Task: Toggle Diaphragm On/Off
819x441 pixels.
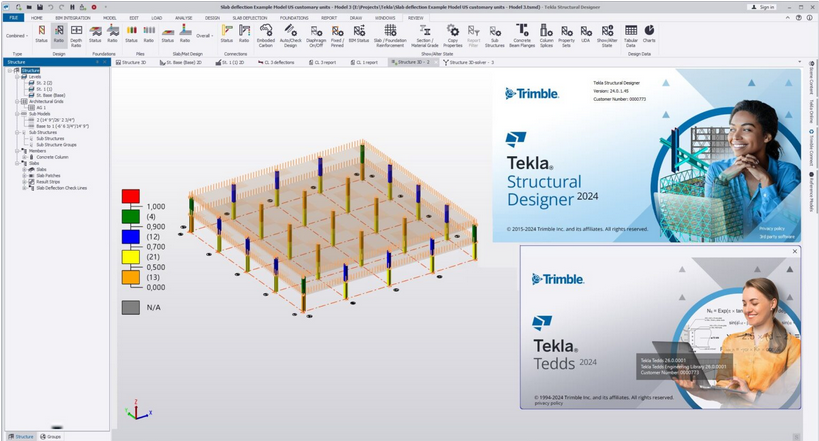Action: (316, 36)
